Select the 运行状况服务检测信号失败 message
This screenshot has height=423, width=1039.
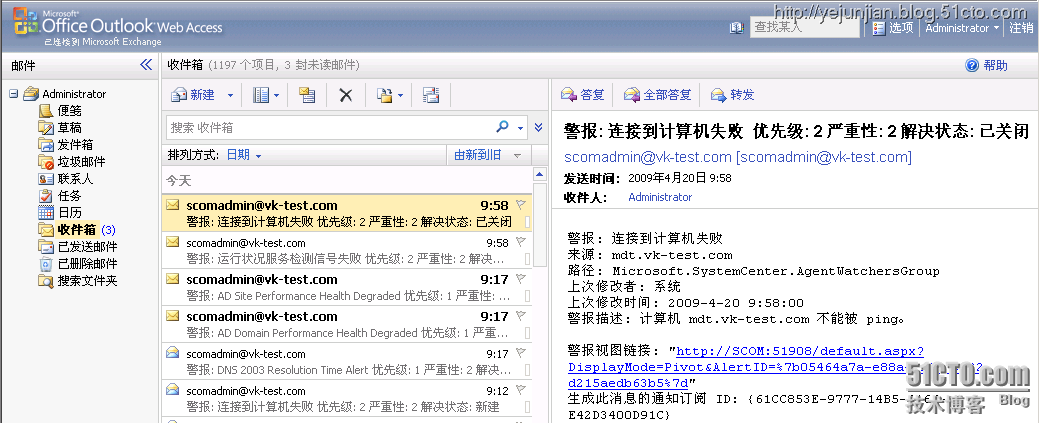tap(347, 250)
